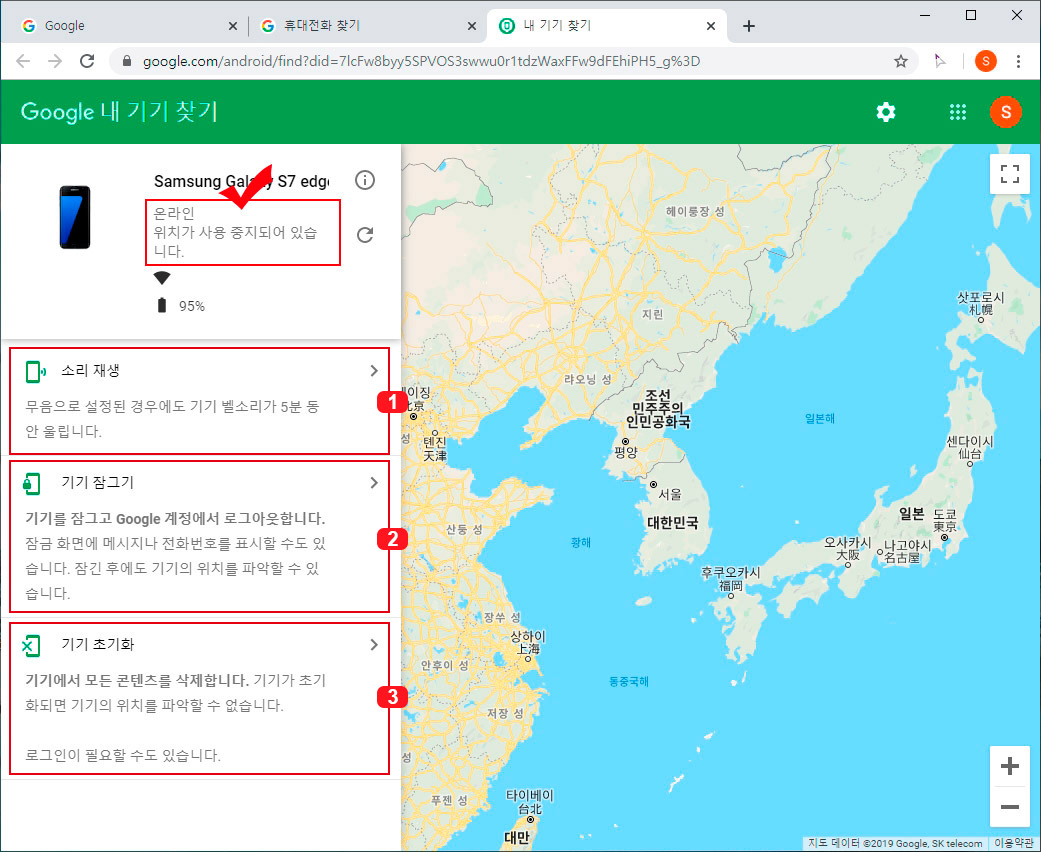Click the 기기 초기화 erase icon

pyautogui.click(x=31, y=645)
